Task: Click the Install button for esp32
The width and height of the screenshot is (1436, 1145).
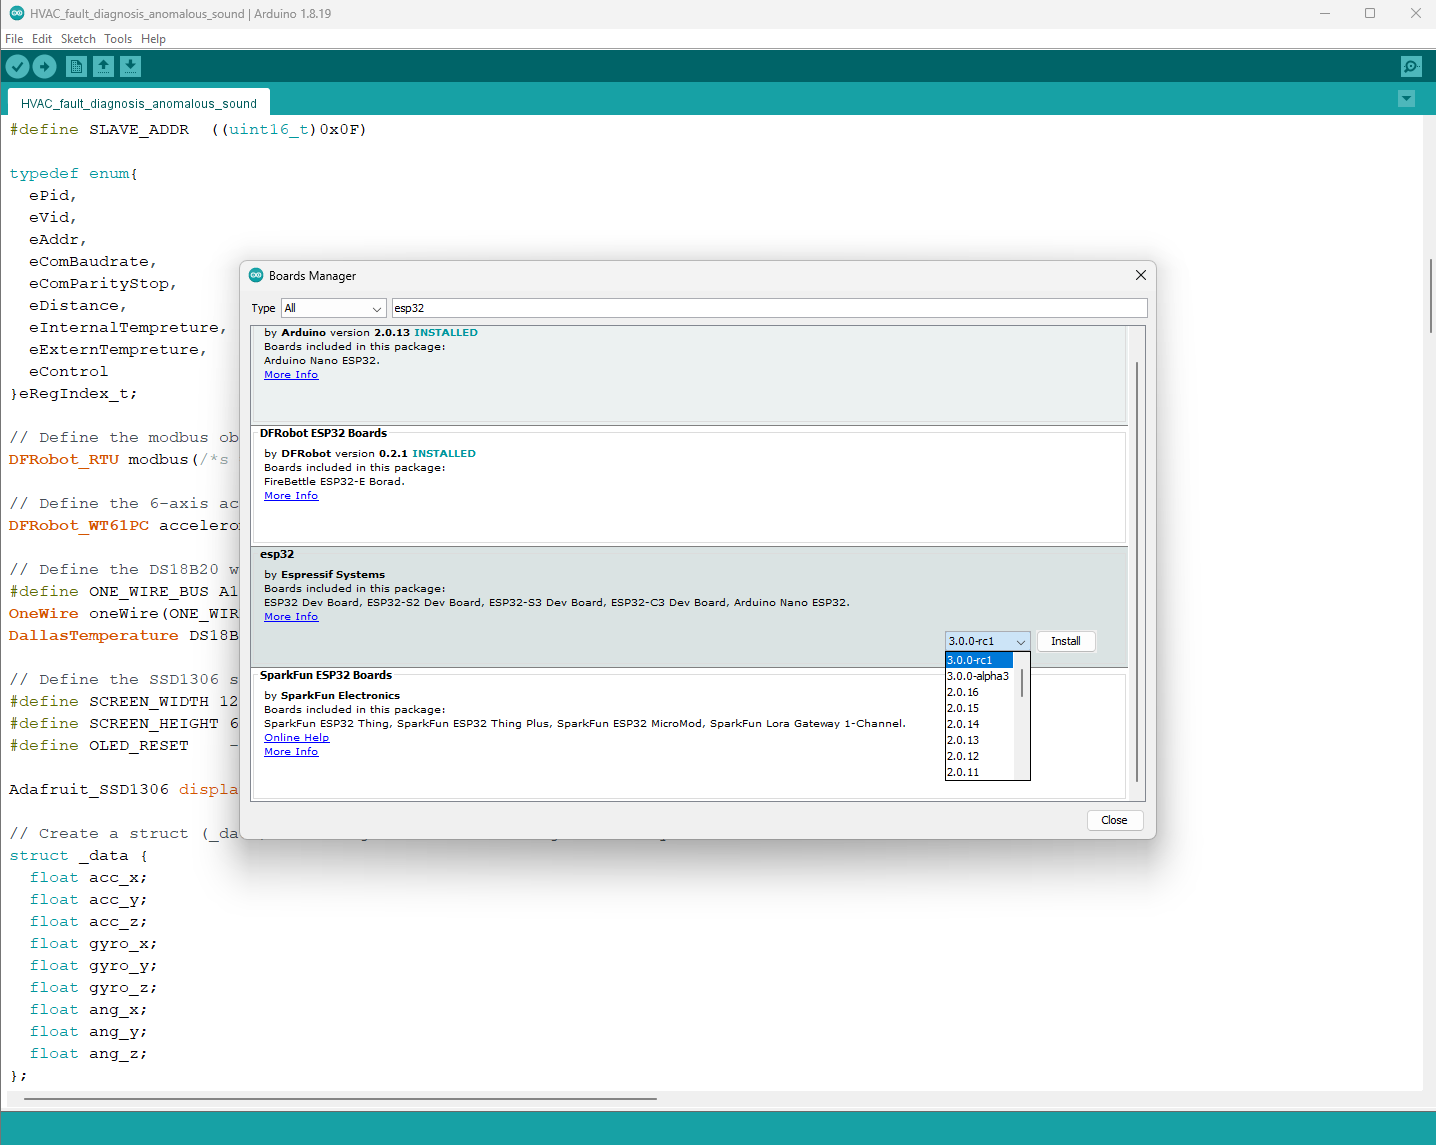Action: 1065,641
